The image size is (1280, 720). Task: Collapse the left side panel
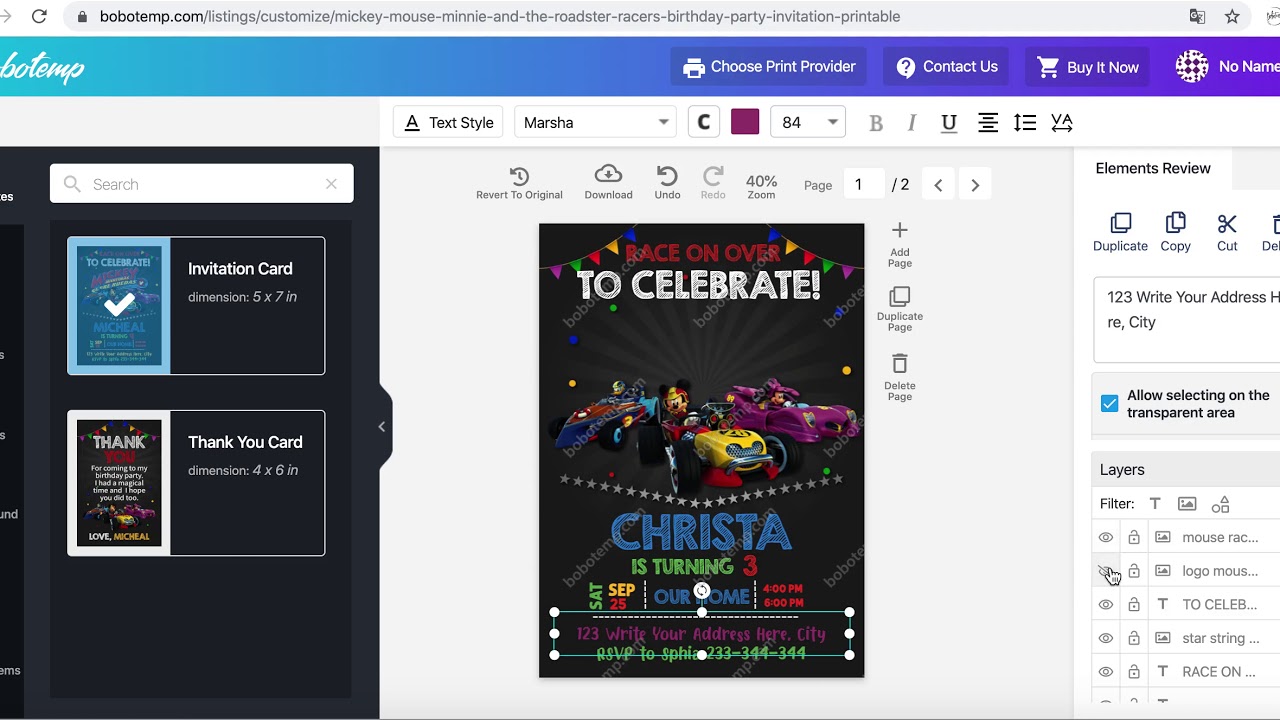tap(382, 427)
